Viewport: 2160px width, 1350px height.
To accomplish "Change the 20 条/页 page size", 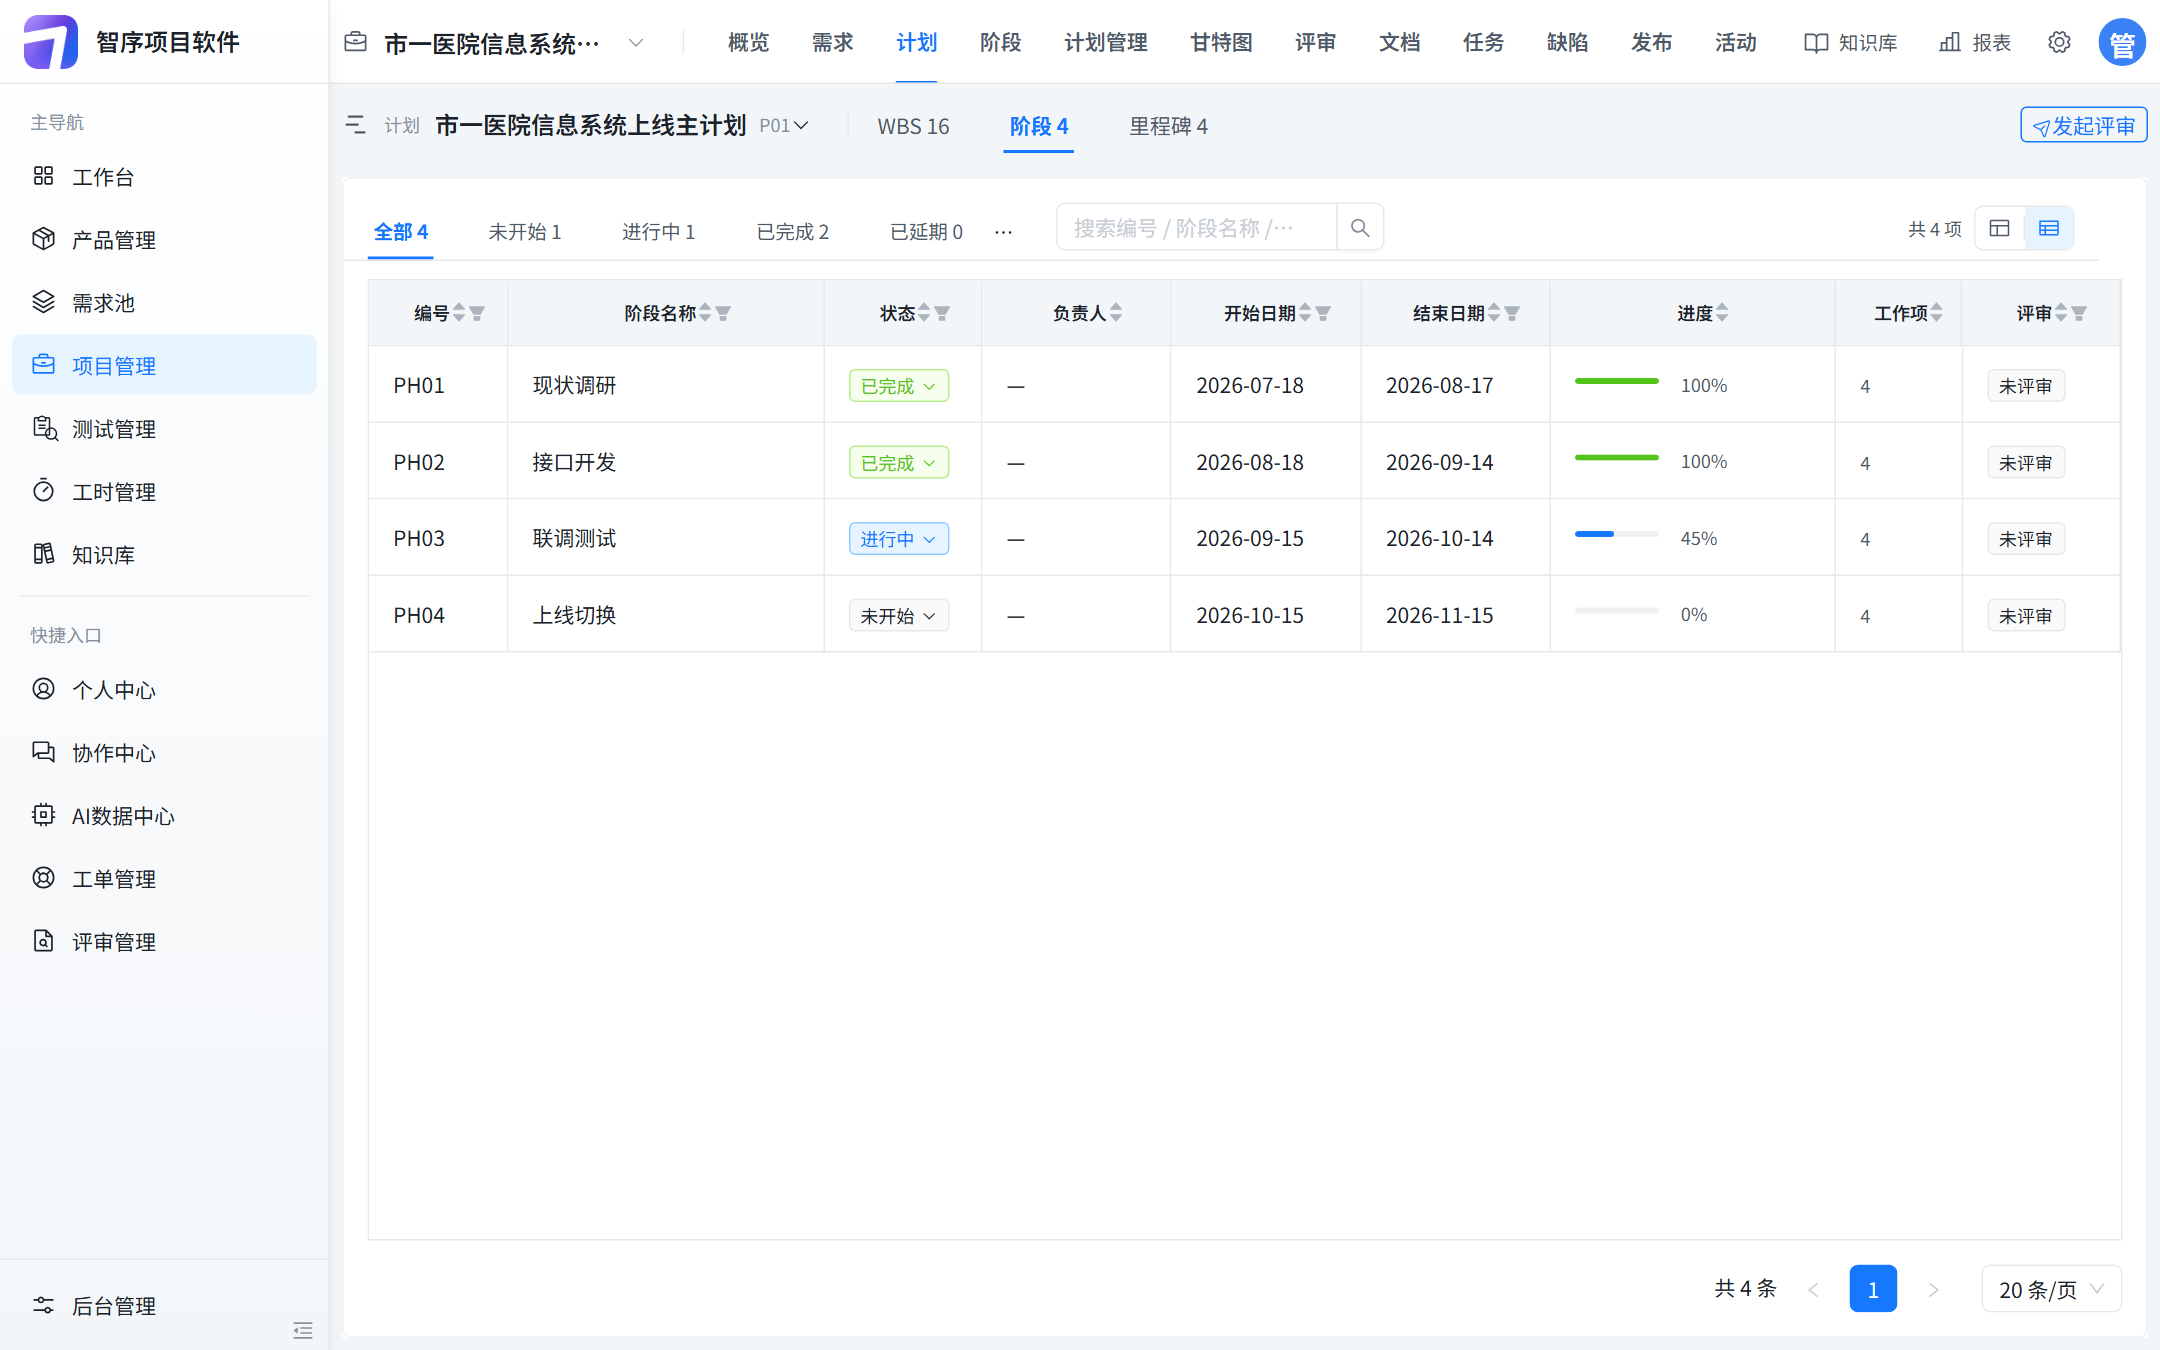I will 2051,1289.
